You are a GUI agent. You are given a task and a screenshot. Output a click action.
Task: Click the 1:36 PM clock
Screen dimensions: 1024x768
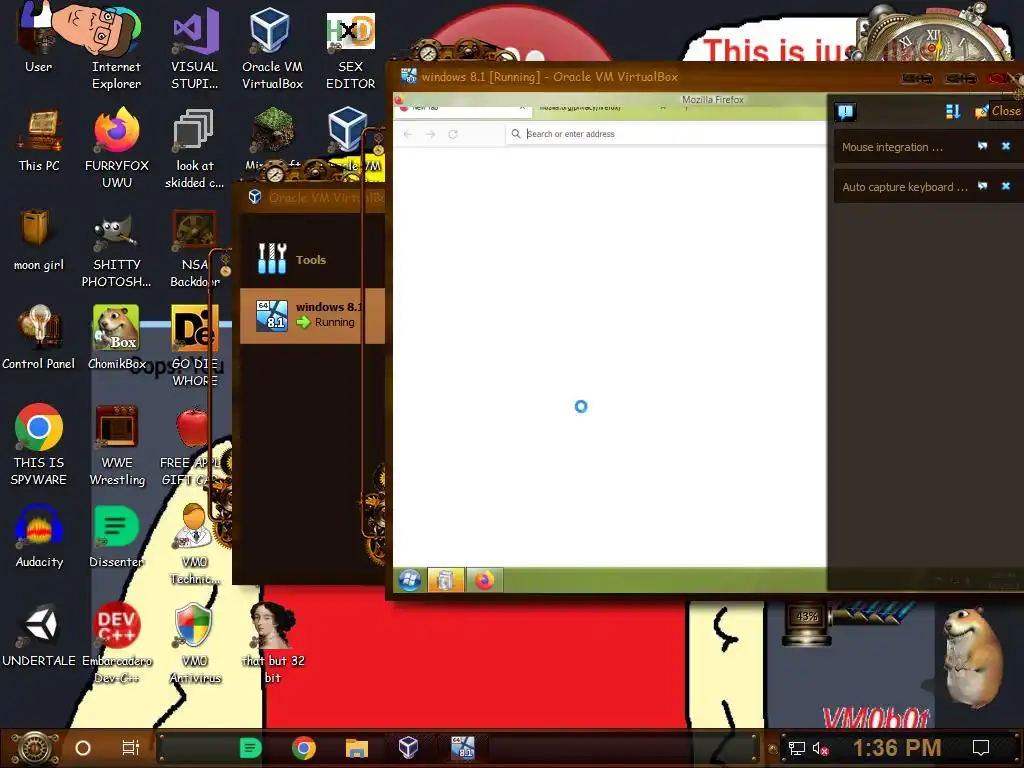pyautogui.click(x=897, y=748)
